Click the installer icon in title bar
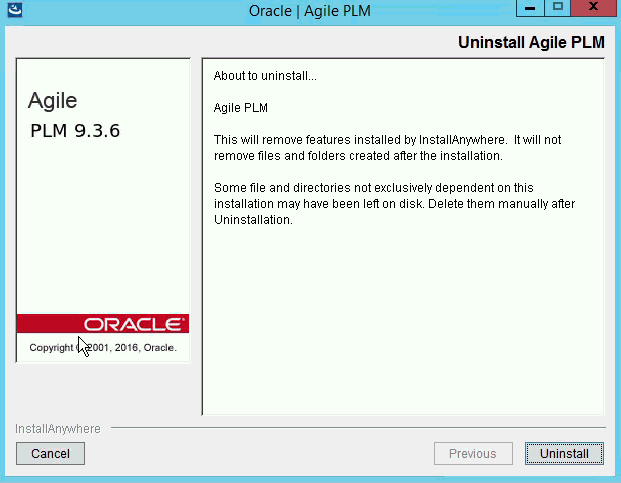Screen dimensions: 621x483 [x=15, y=10]
